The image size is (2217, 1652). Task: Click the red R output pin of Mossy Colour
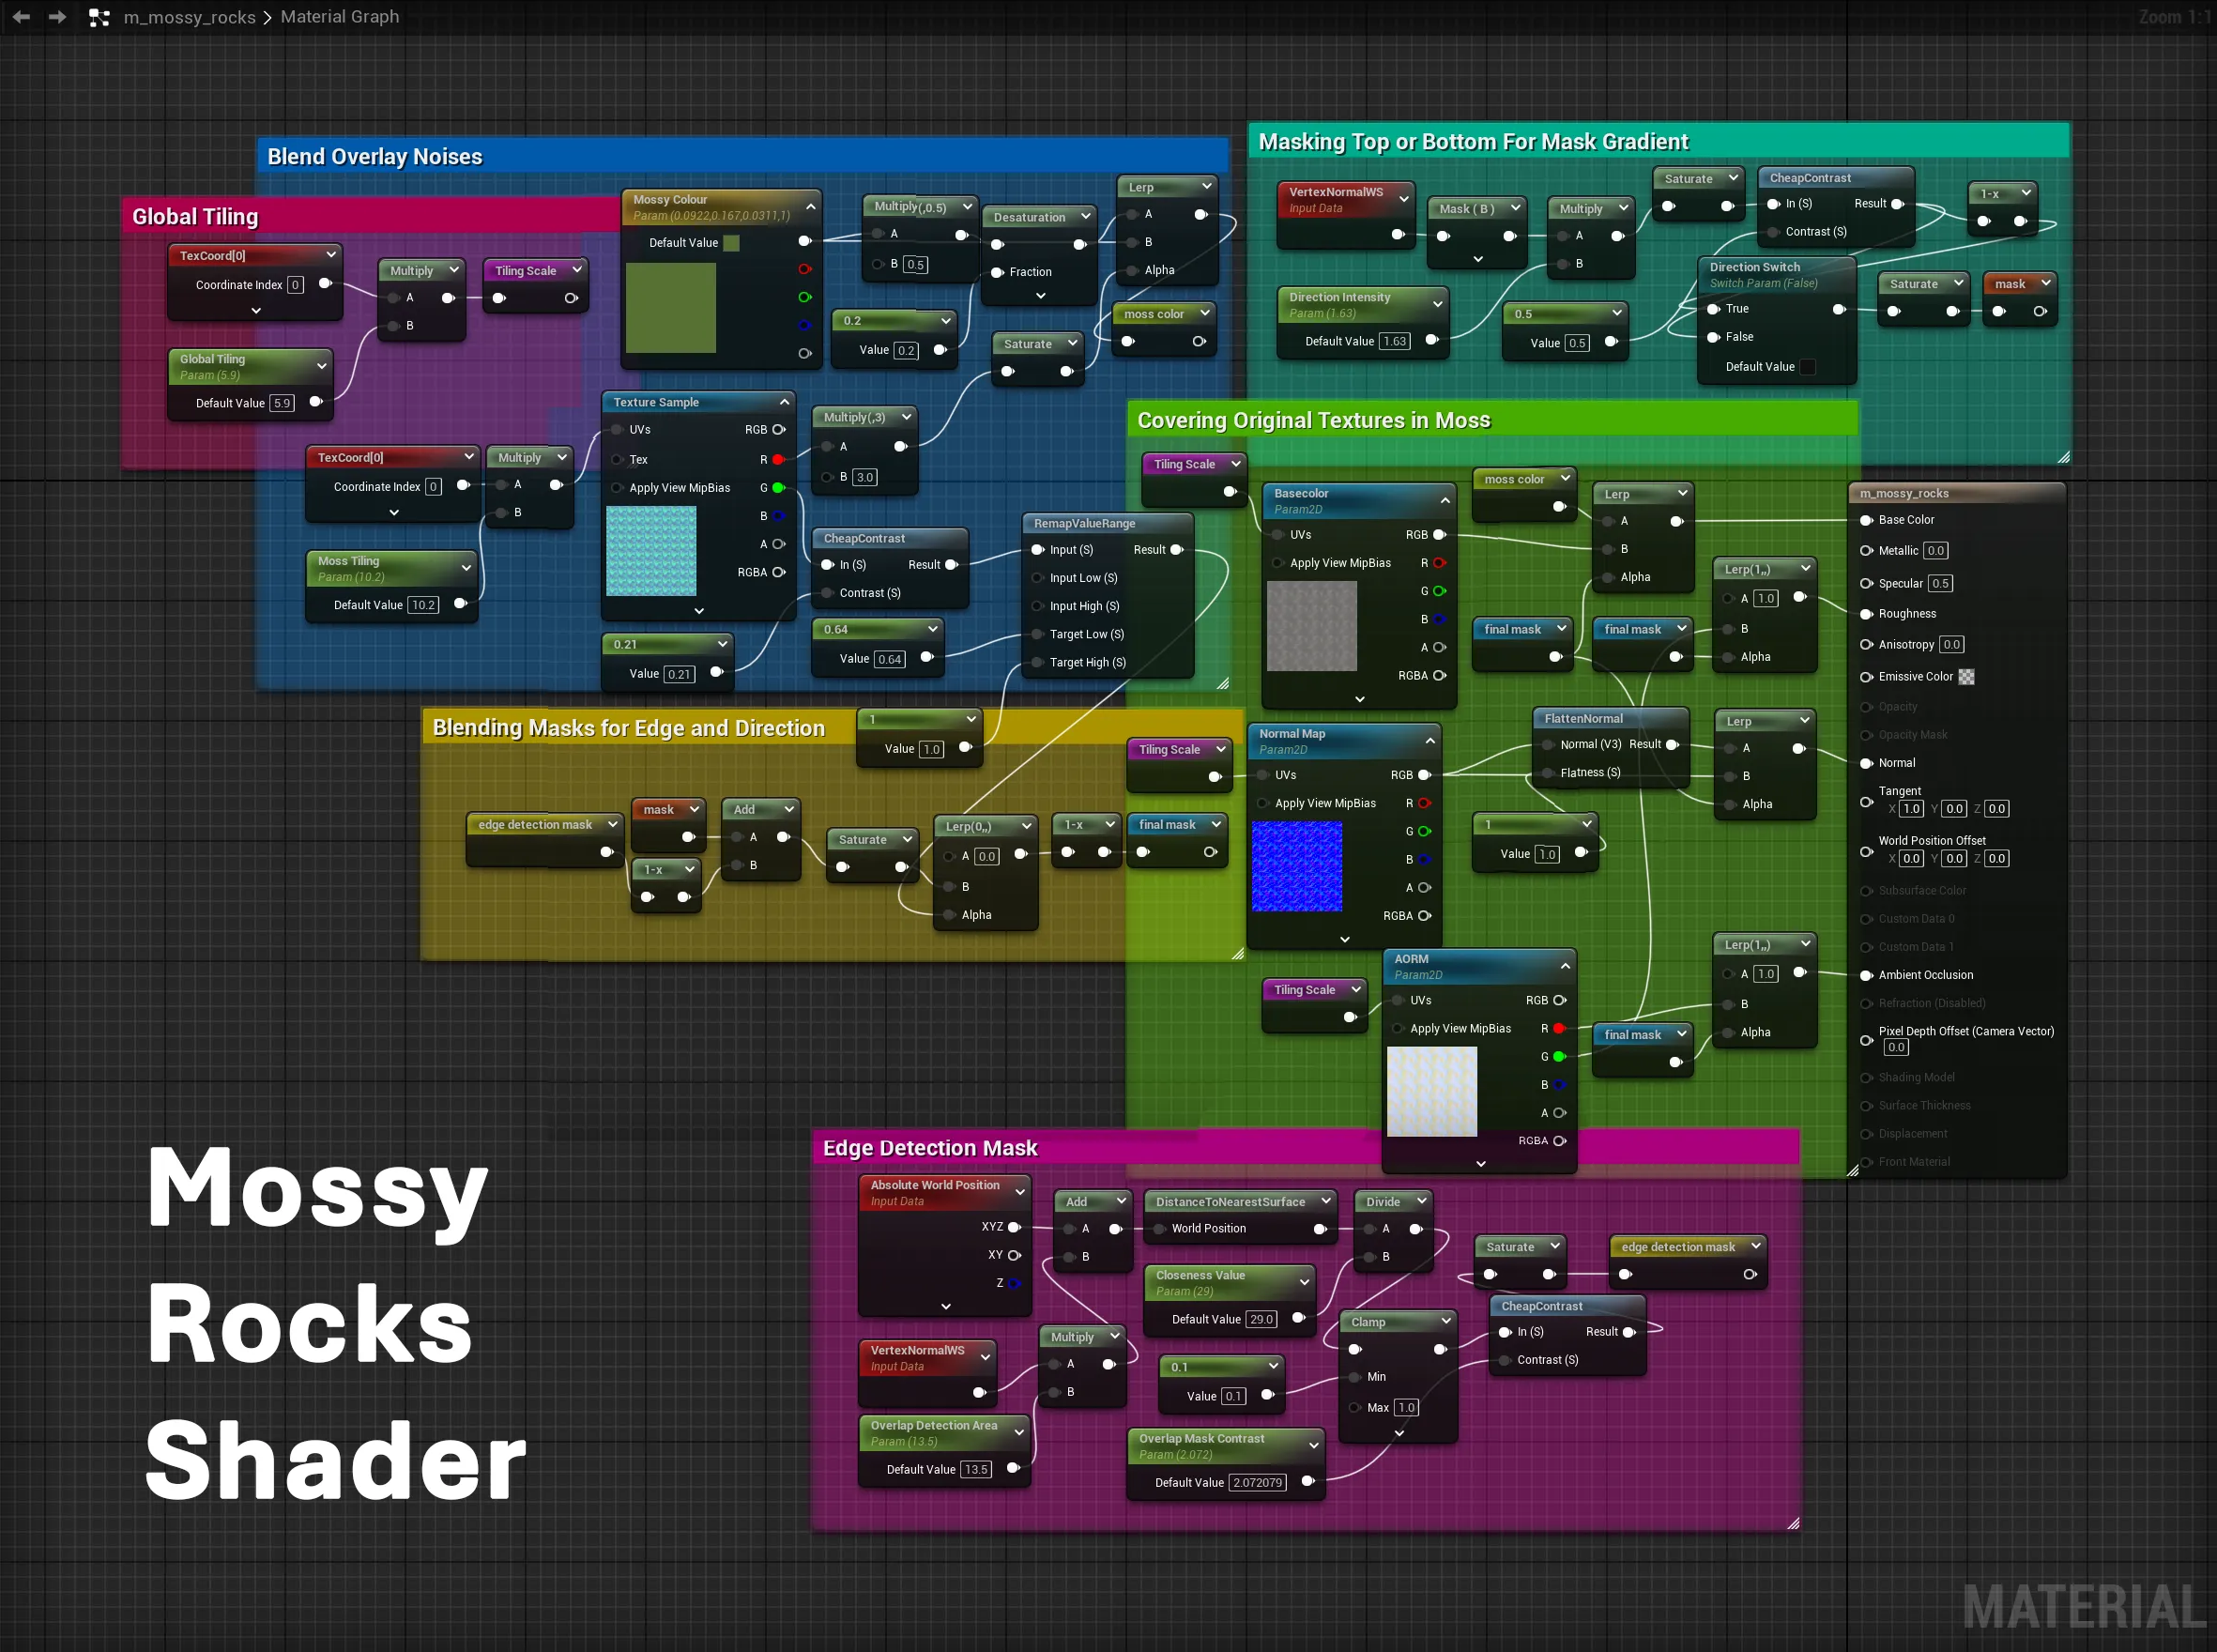(805, 269)
